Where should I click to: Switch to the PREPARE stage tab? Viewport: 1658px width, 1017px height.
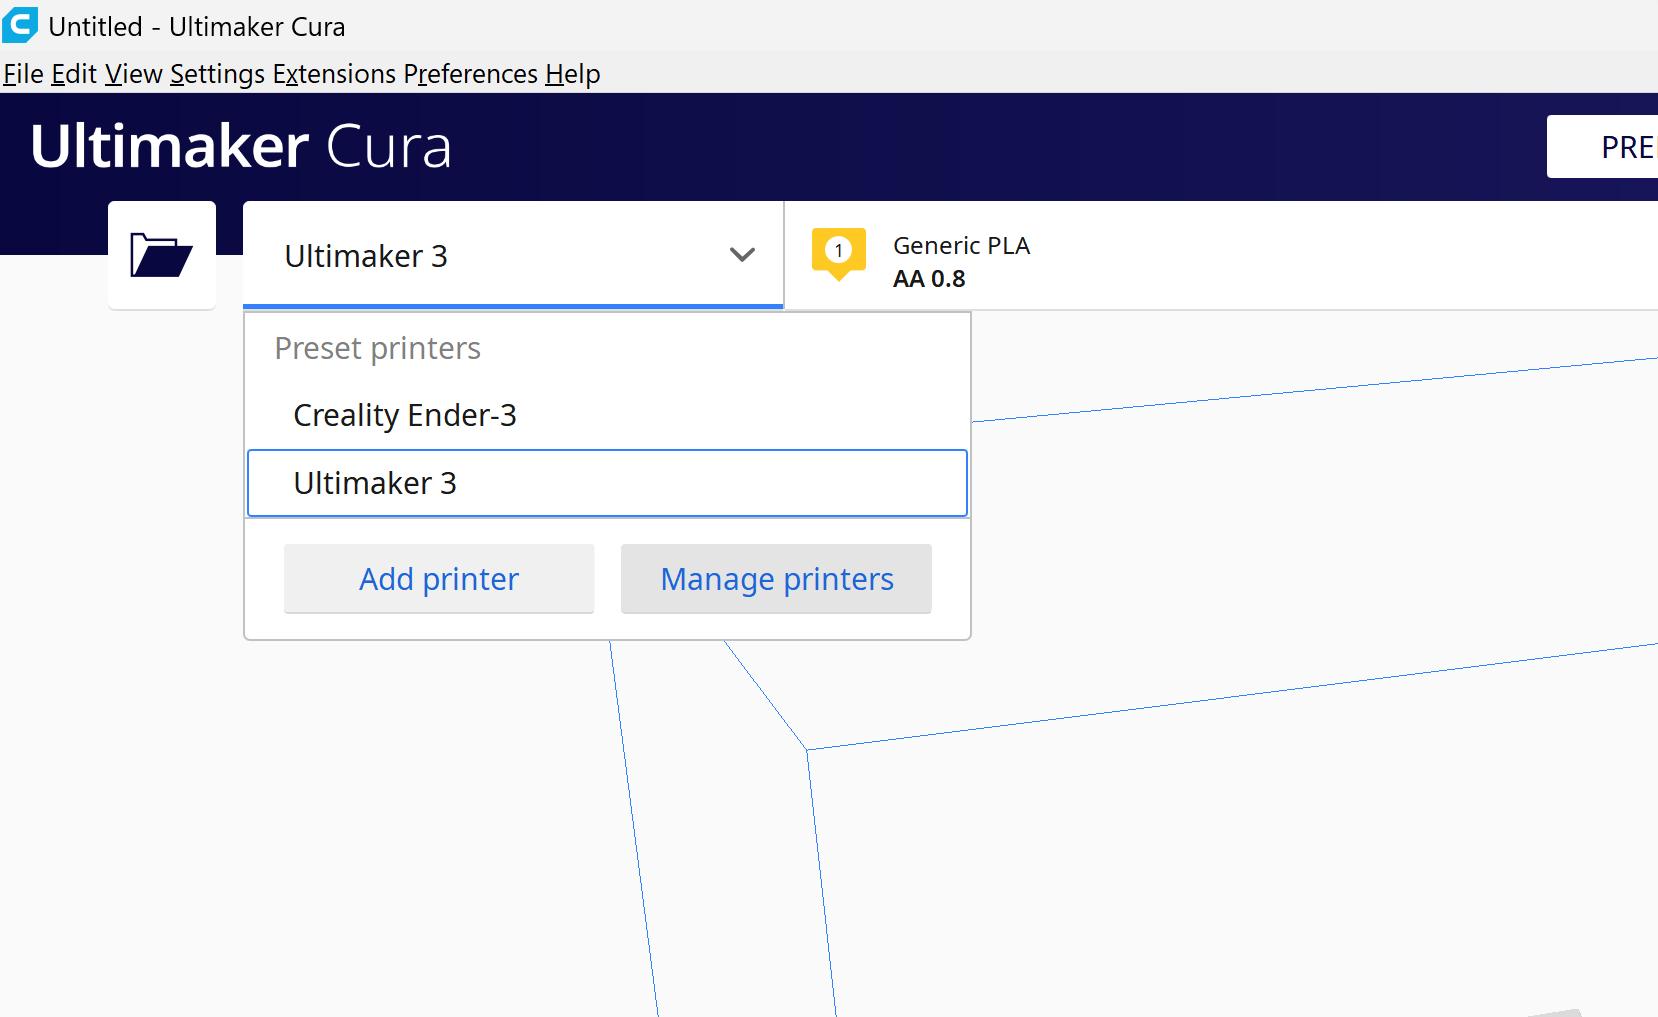tap(1602, 147)
